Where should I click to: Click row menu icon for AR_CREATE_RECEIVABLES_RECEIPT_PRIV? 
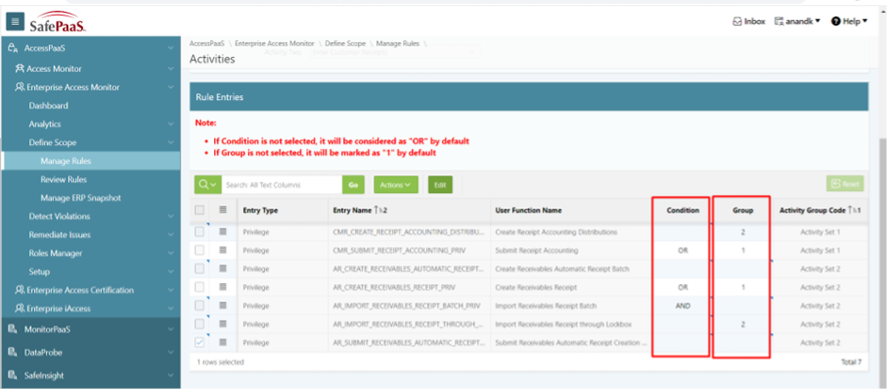click(x=223, y=287)
